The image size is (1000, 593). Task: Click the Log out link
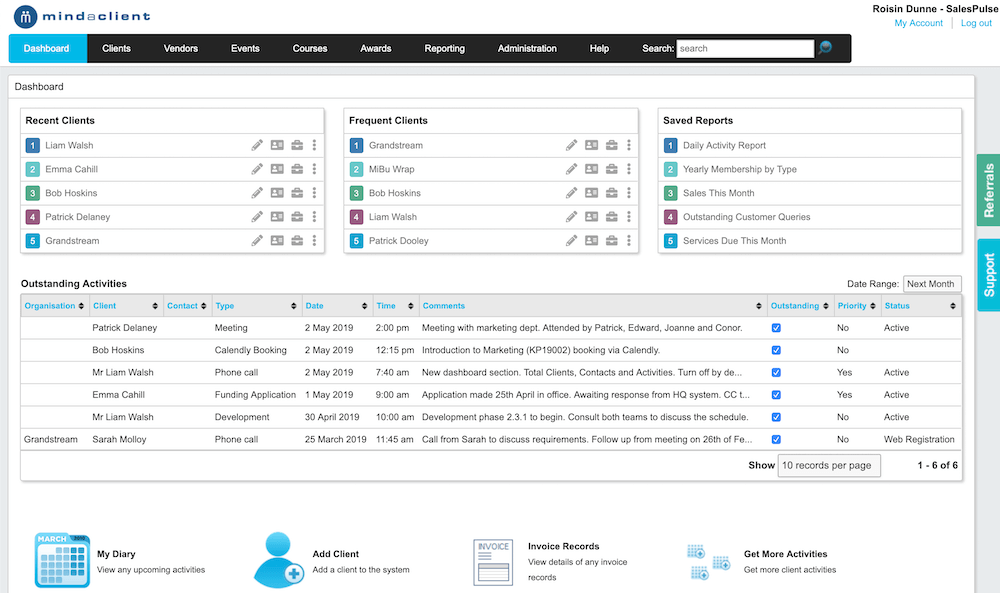pos(976,23)
